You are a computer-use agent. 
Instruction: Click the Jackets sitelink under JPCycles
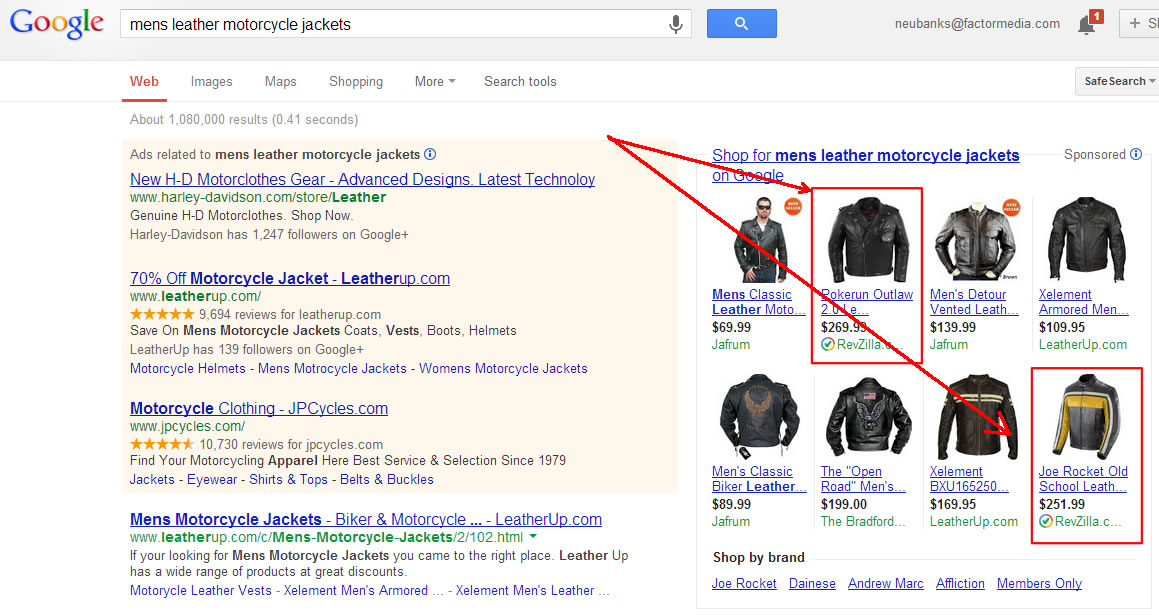(152, 479)
